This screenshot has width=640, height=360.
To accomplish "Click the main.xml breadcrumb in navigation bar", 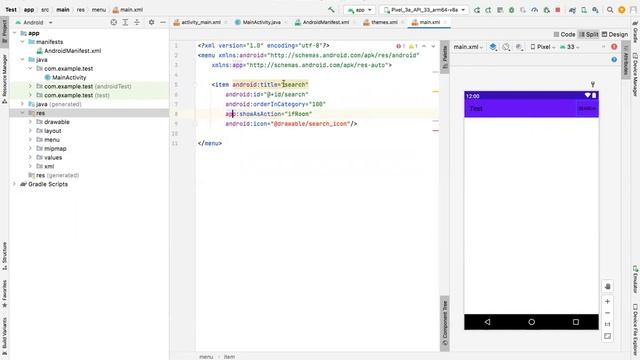I will [x=127, y=9].
